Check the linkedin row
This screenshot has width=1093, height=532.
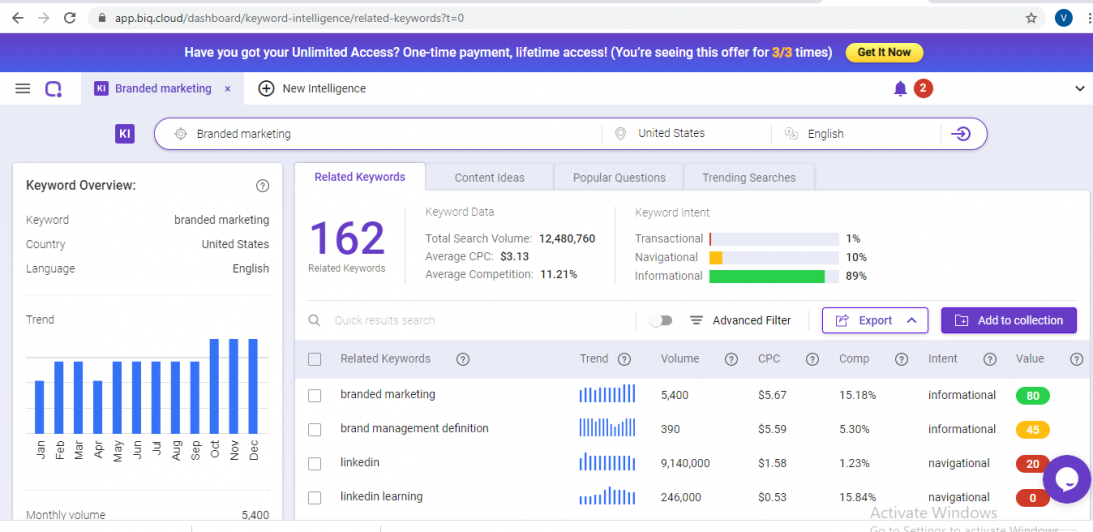(x=314, y=464)
